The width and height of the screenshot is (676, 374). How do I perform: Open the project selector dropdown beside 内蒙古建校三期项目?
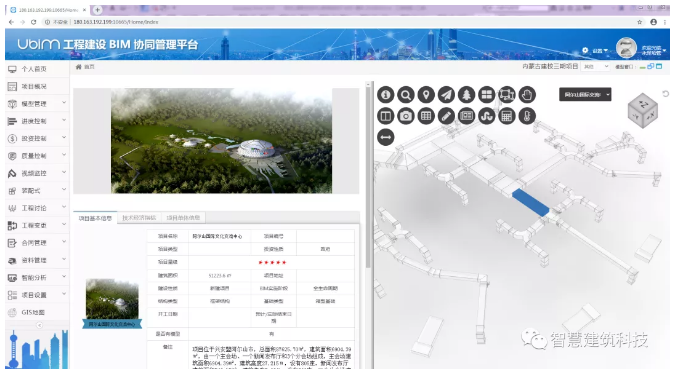click(x=595, y=67)
